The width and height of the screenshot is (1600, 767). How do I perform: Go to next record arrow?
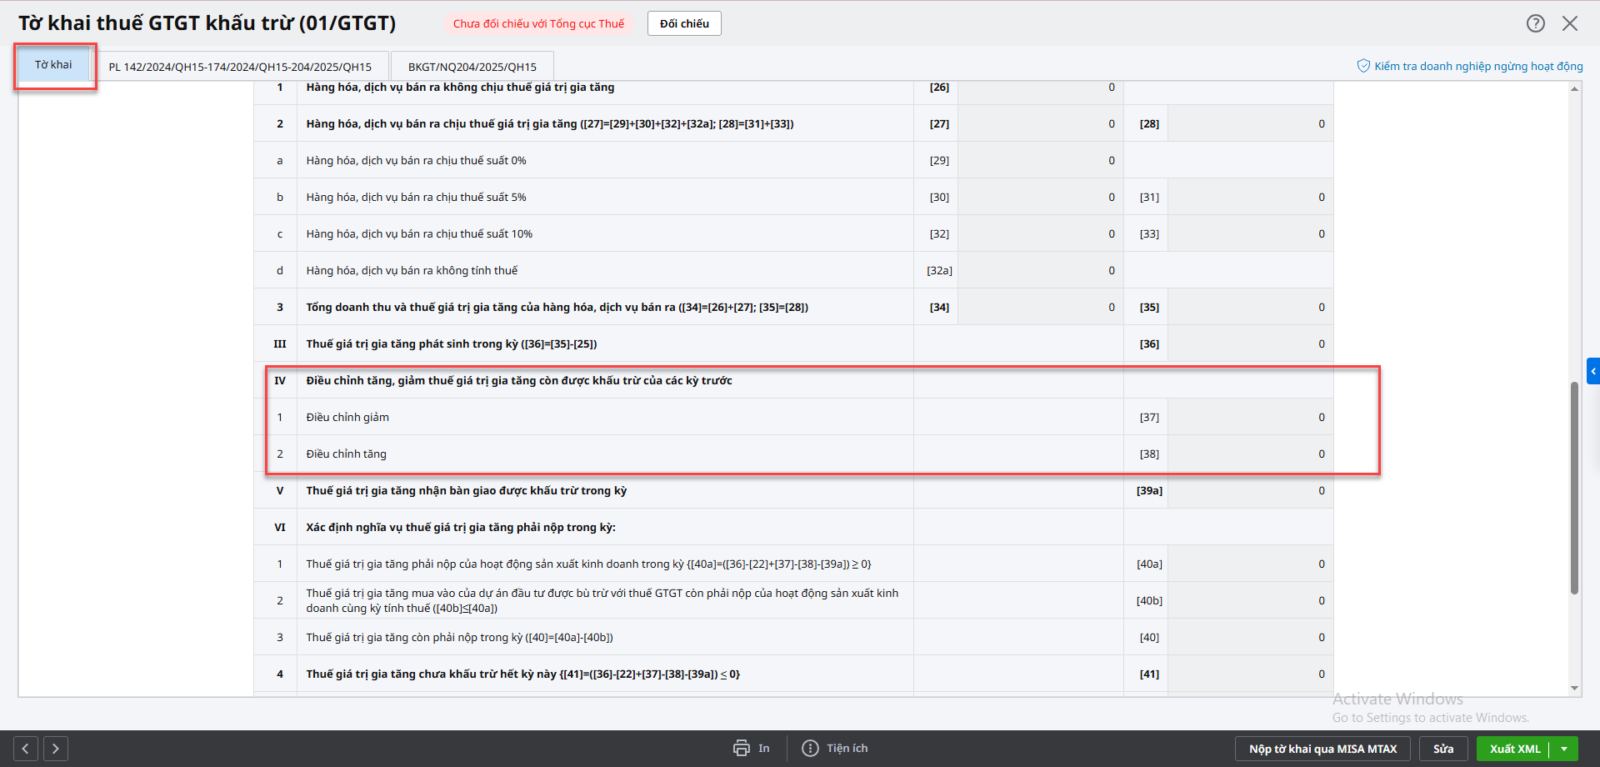pyautogui.click(x=56, y=748)
